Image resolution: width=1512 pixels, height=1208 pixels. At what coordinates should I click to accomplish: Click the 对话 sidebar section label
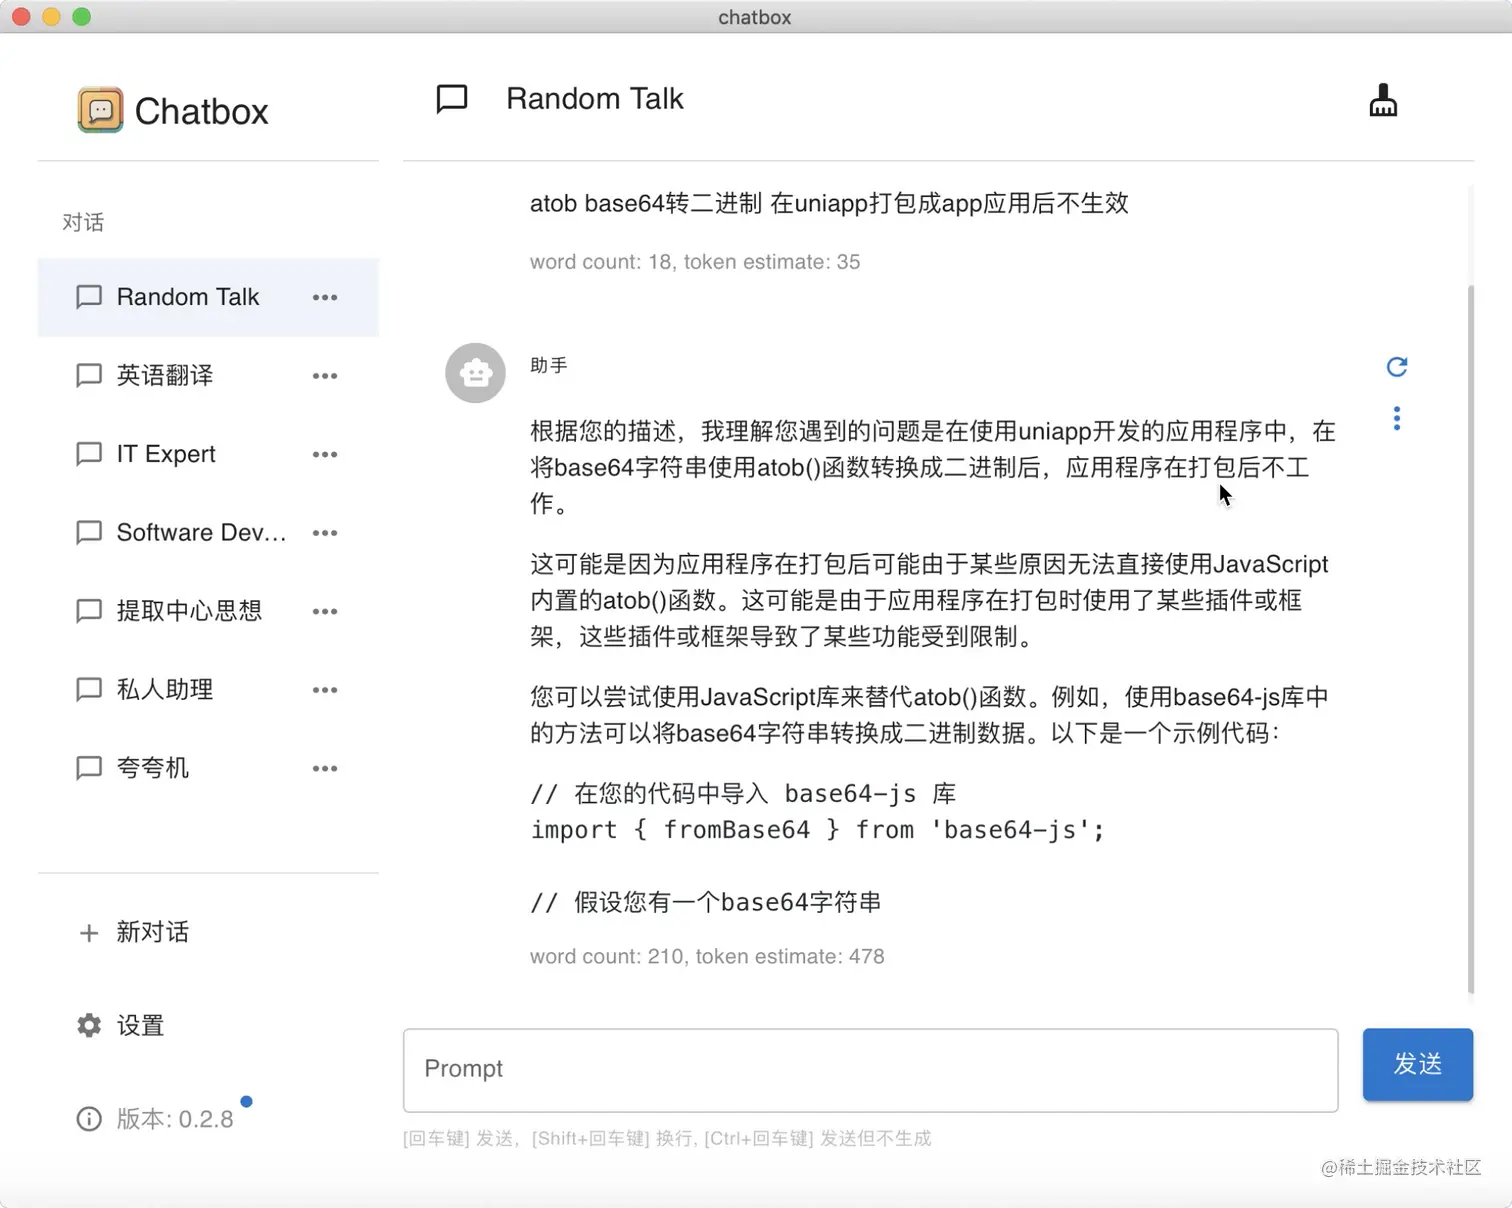pos(83,222)
